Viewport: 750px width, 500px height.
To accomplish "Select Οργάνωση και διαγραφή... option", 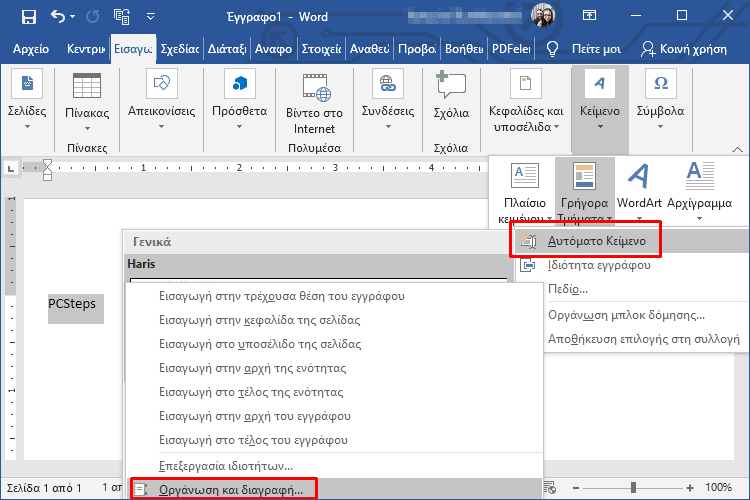I will [335, 489].
